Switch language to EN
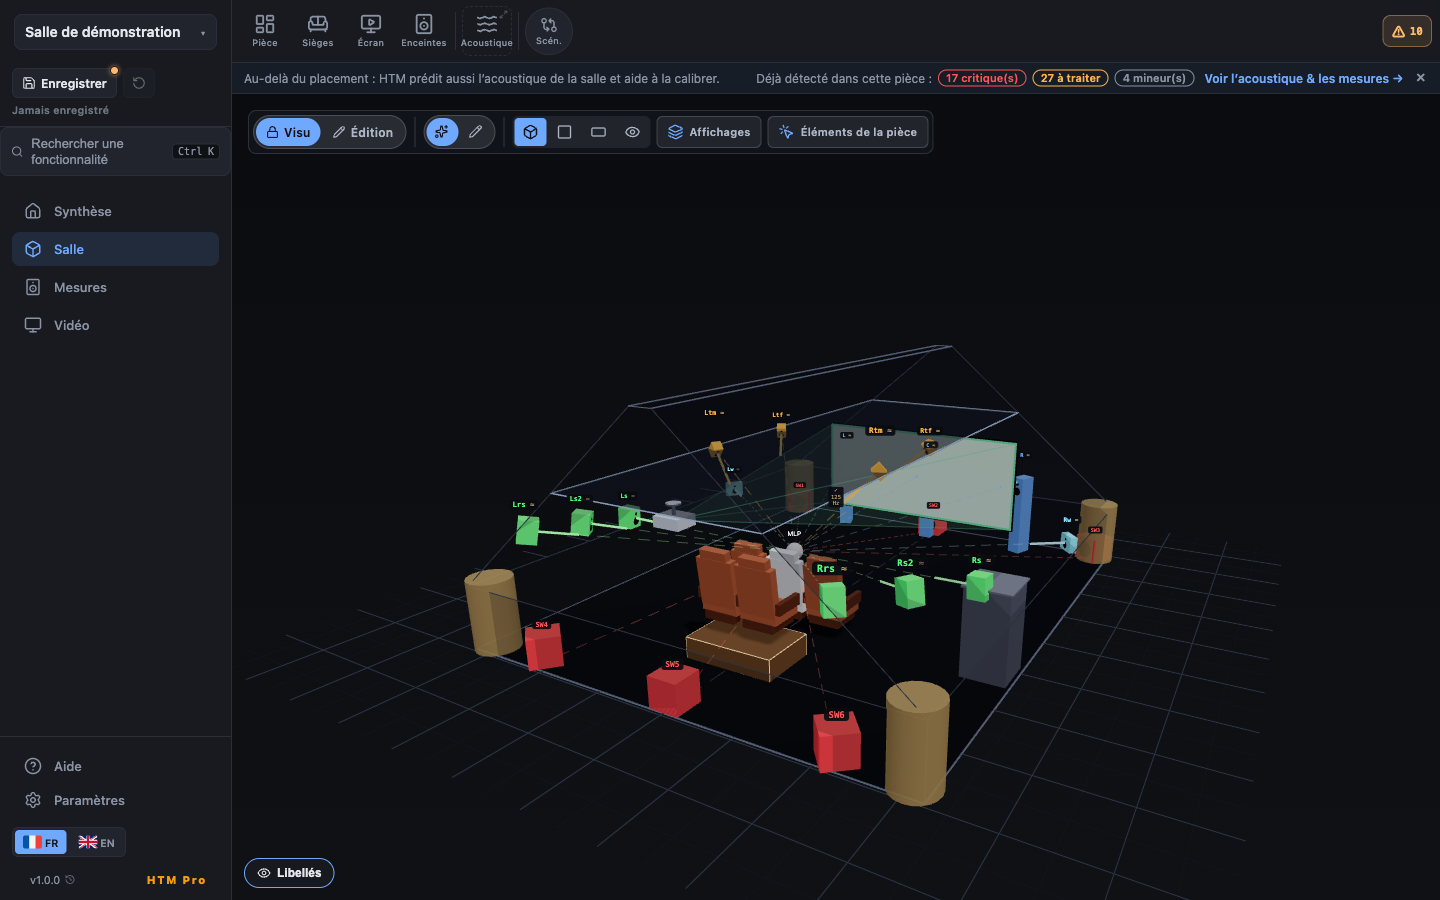The image size is (1440, 900). 97,842
